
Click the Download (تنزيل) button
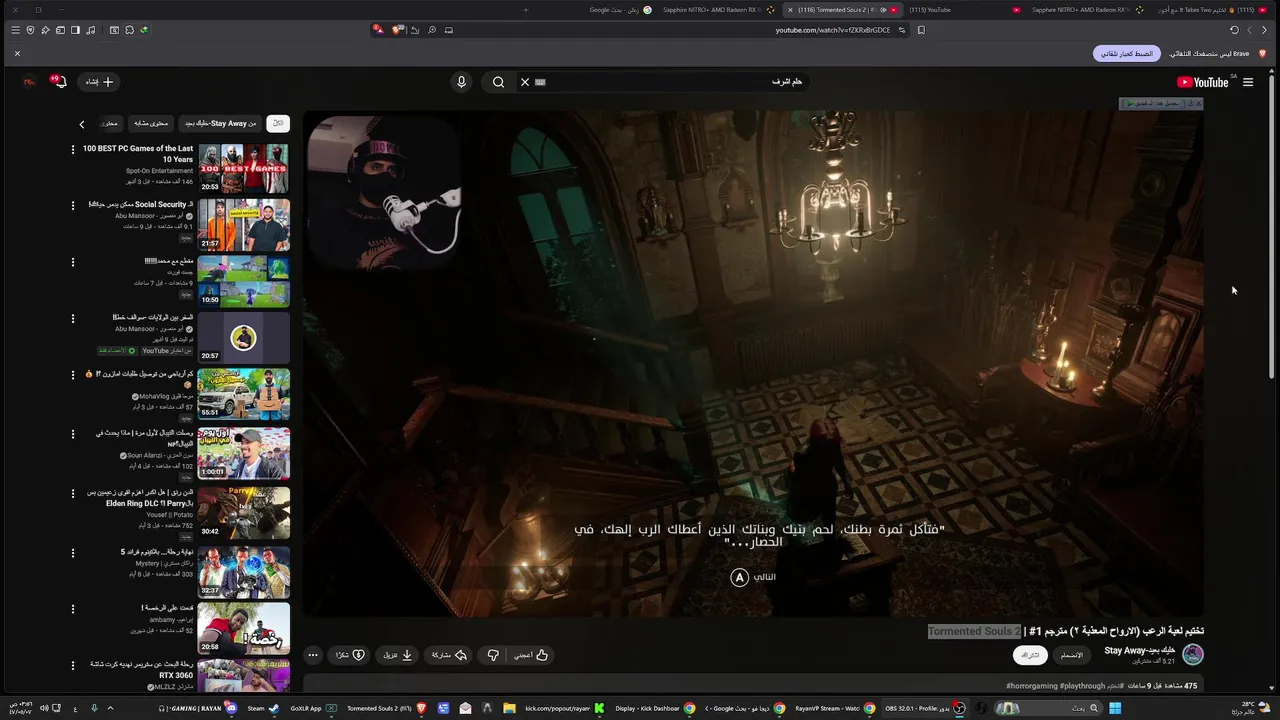click(x=397, y=655)
